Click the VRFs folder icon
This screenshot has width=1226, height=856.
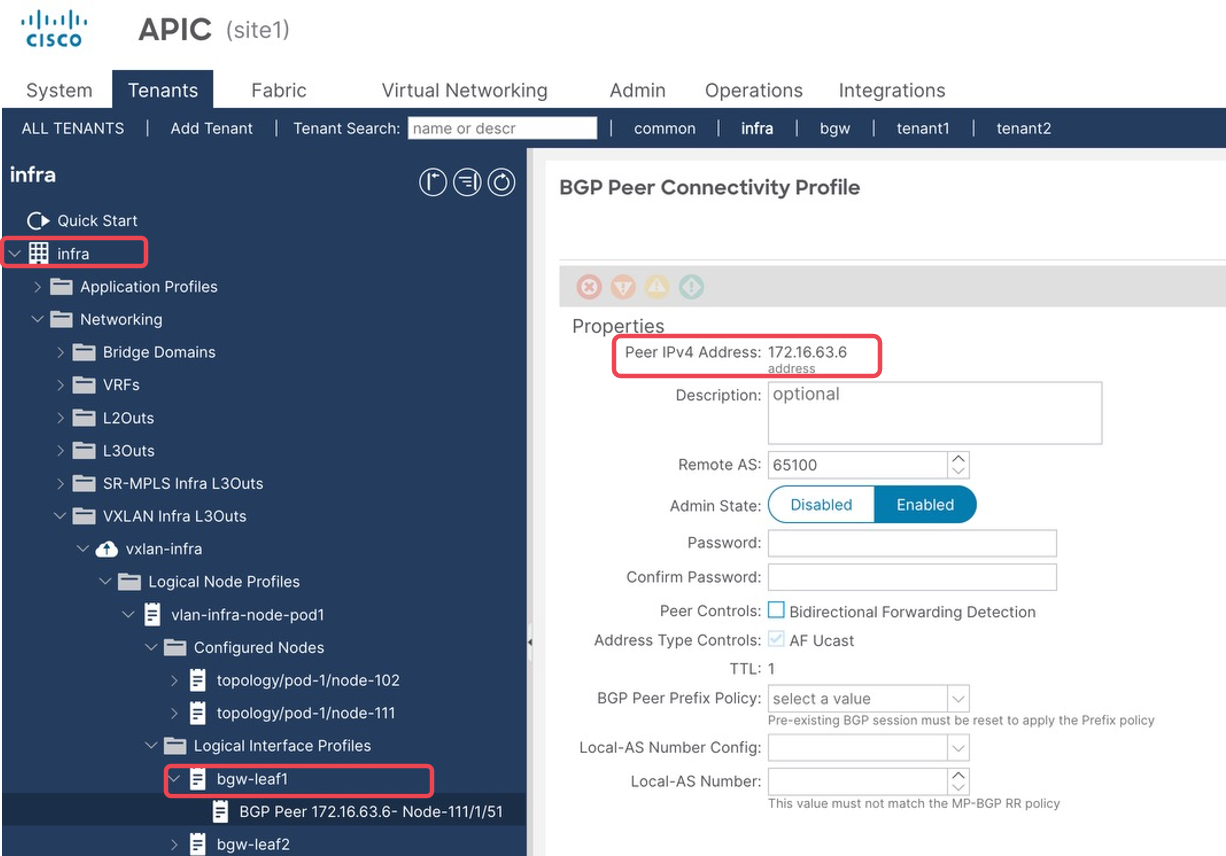tap(84, 385)
